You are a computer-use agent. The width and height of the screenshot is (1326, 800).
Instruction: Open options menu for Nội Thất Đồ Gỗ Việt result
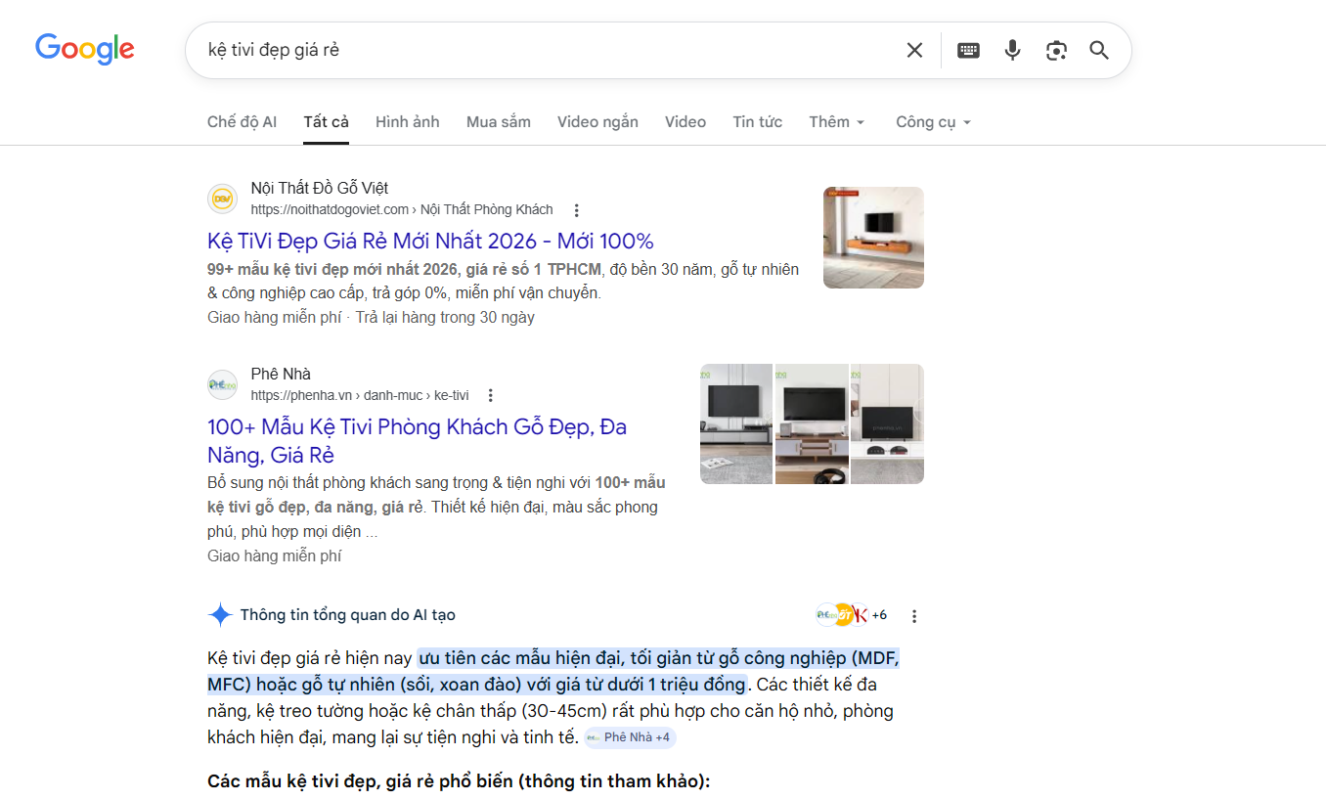576,210
